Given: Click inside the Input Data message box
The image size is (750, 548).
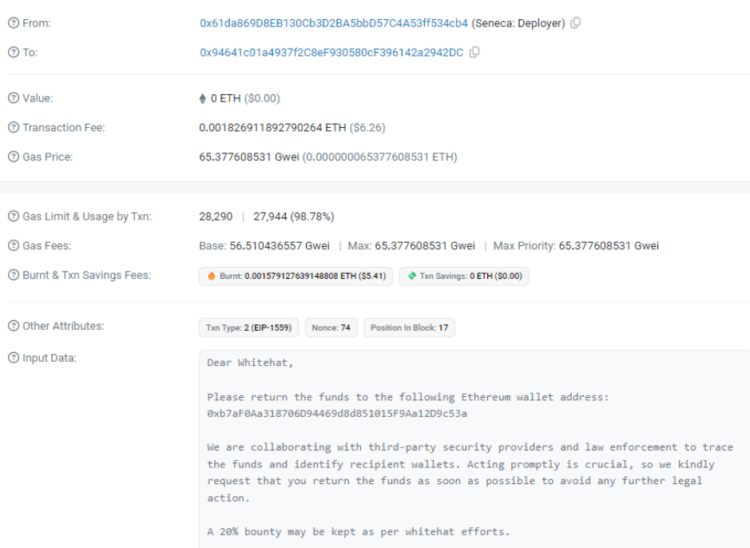Looking at the screenshot, I should pyautogui.click(x=470, y=450).
